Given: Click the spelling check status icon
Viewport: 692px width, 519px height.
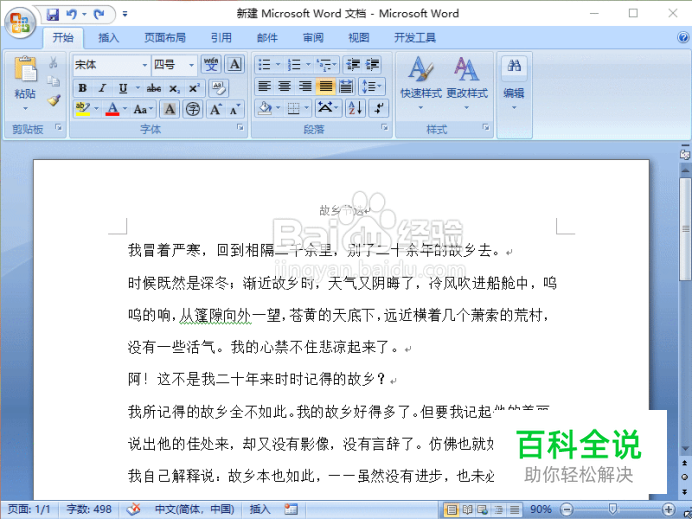Looking at the screenshot, I should 133,509.
